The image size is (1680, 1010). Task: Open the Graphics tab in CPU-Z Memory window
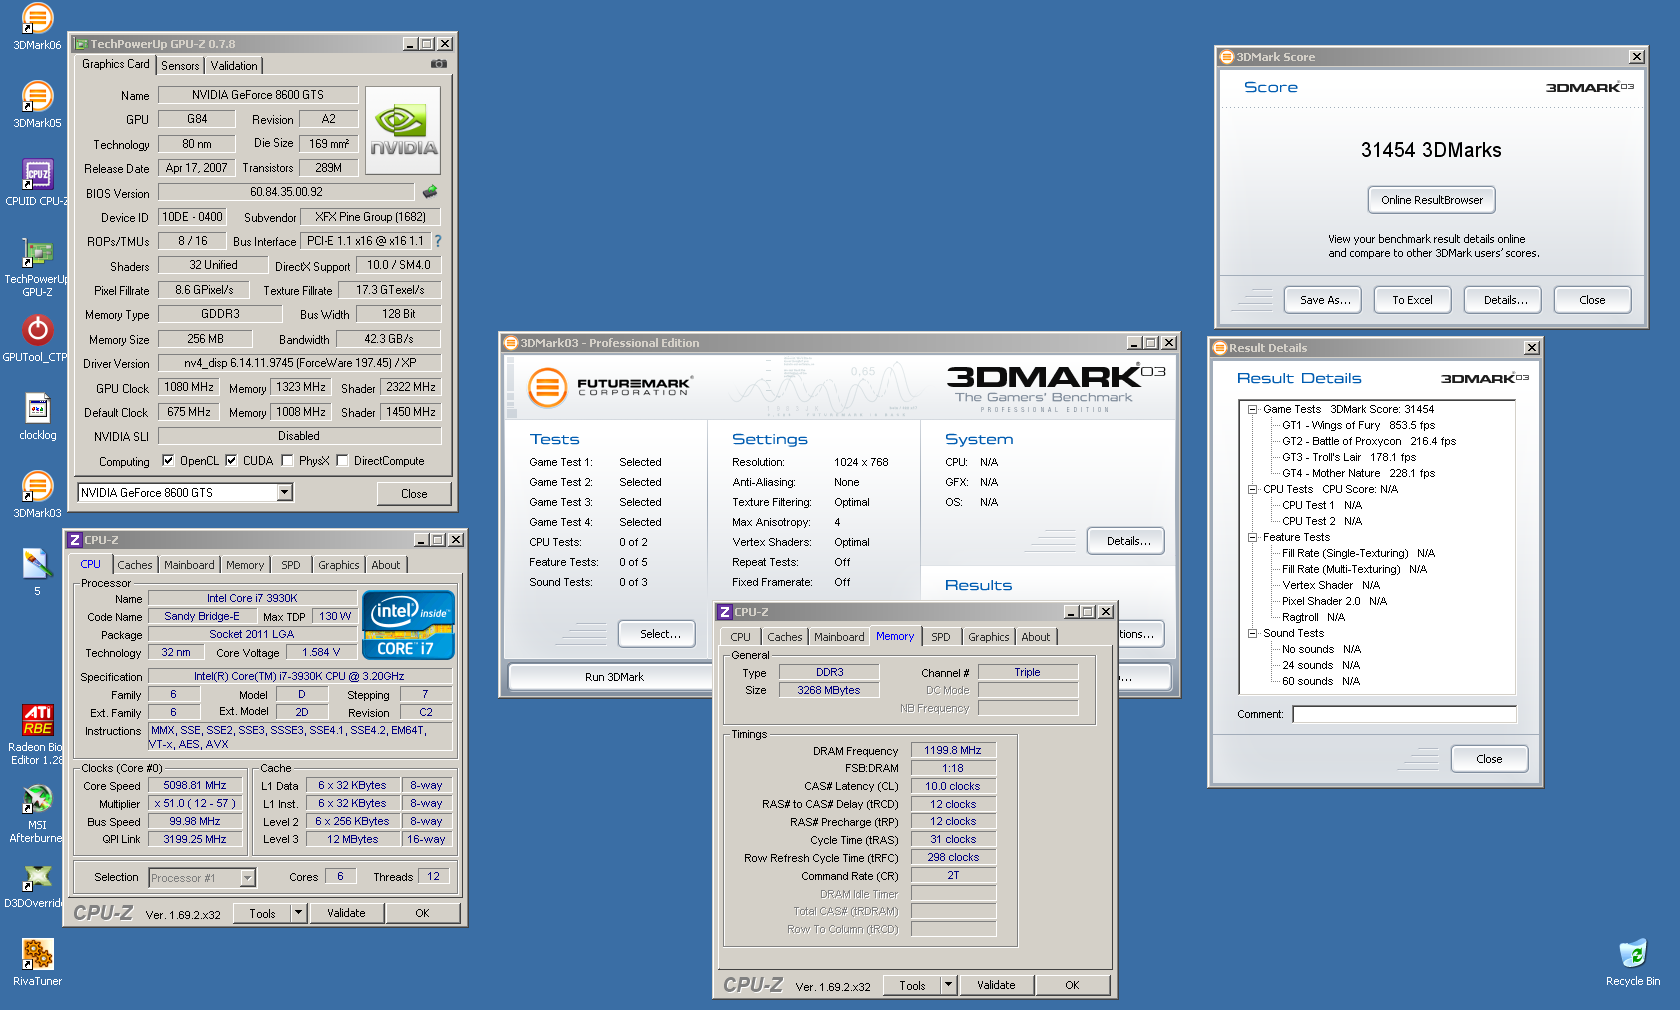pos(989,637)
